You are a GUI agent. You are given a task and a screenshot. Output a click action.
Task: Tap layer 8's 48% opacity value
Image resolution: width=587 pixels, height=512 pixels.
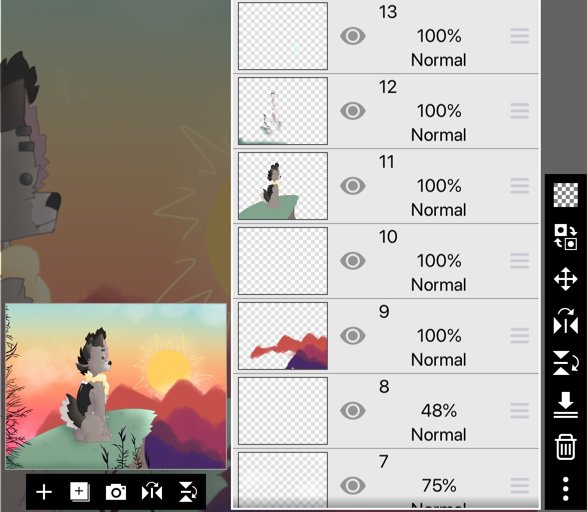(439, 411)
